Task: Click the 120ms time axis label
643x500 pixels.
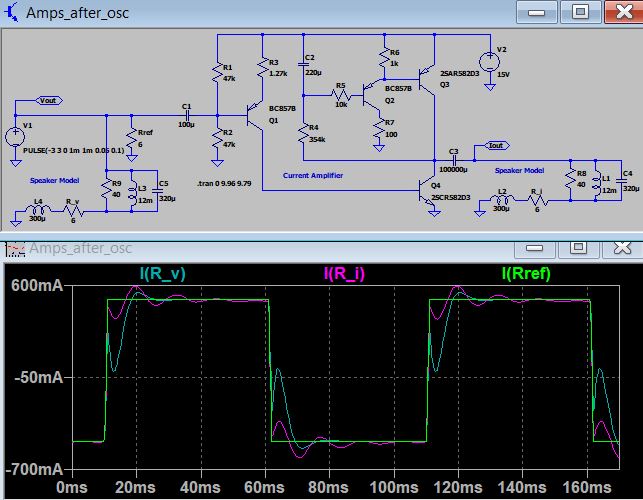Action: [458, 488]
